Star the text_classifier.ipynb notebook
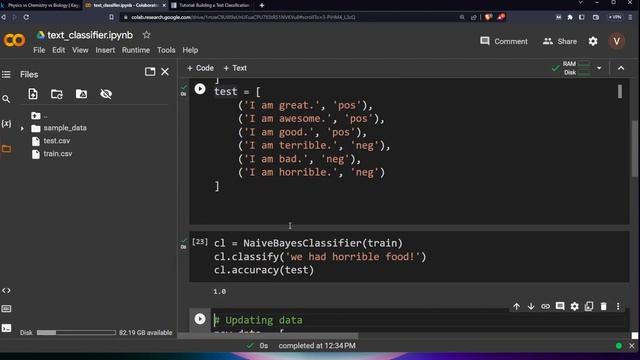The image size is (640, 360). tap(147, 35)
